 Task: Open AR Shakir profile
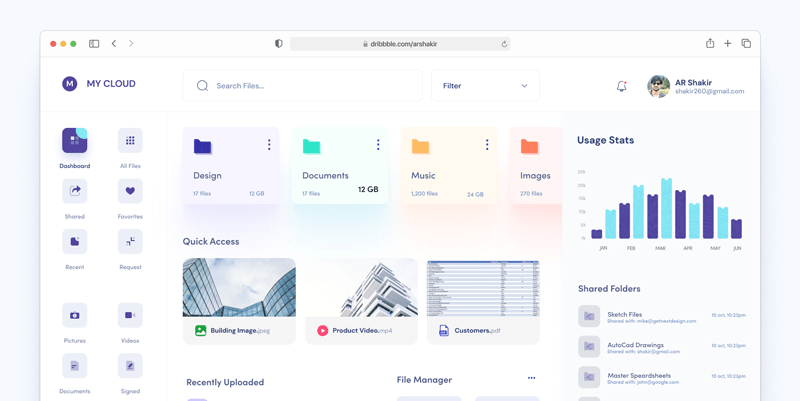[695, 86]
